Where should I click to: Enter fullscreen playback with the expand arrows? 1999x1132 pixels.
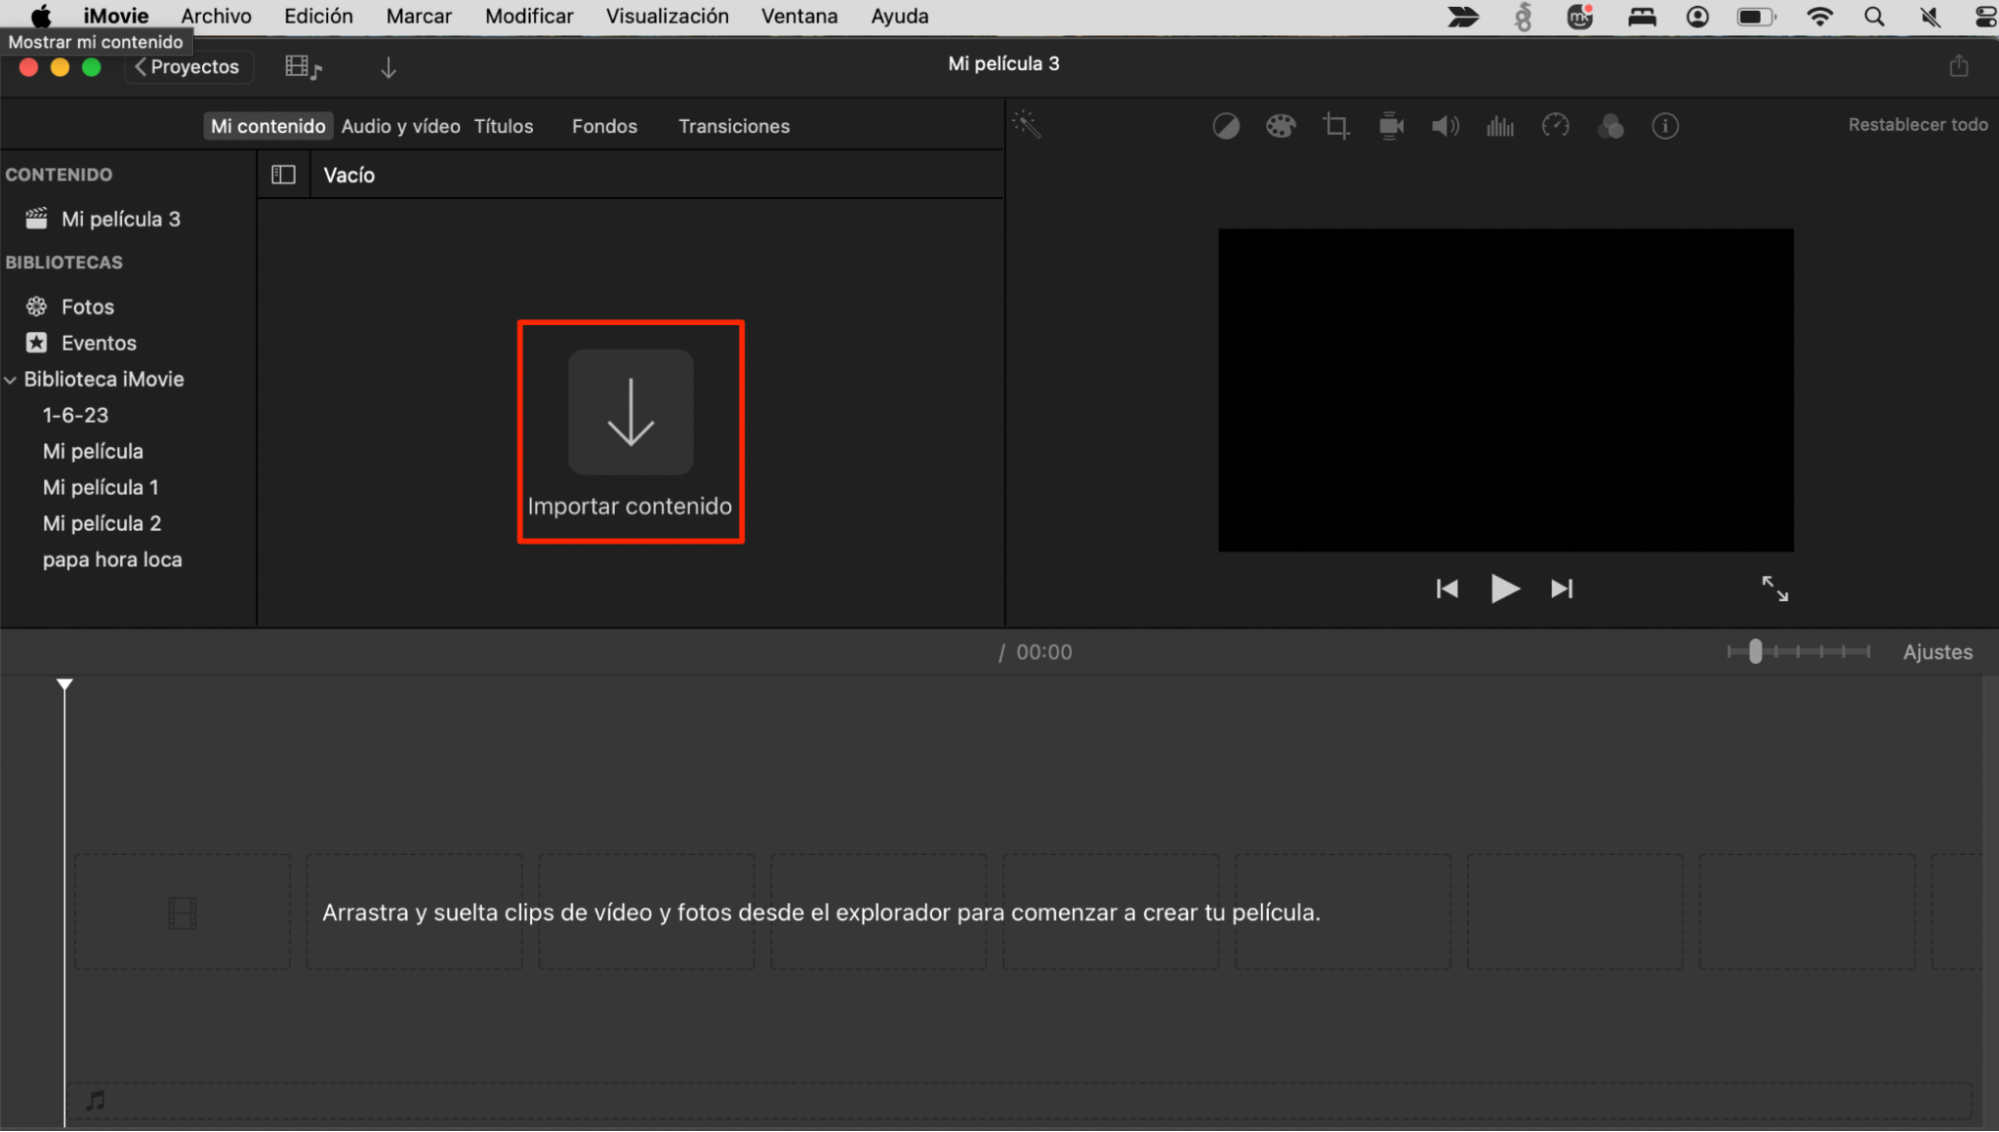coord(1775,589)
